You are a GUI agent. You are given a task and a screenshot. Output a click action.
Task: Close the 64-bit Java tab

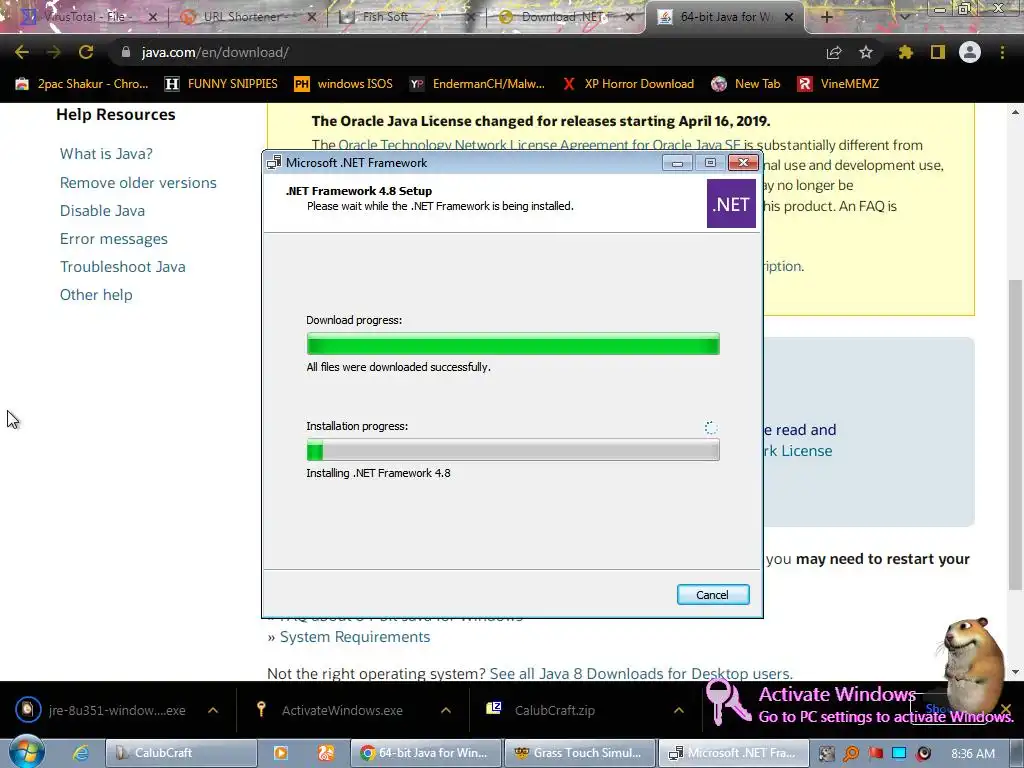[x=789, y=17]
